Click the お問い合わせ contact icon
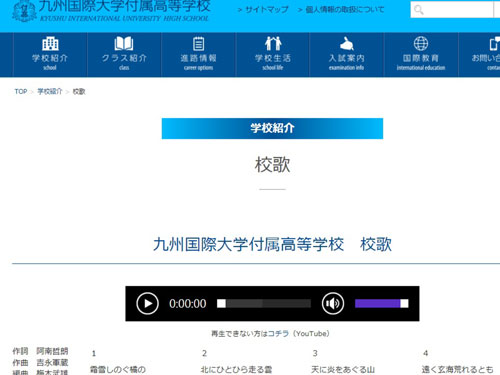 (x=494, y=43)
